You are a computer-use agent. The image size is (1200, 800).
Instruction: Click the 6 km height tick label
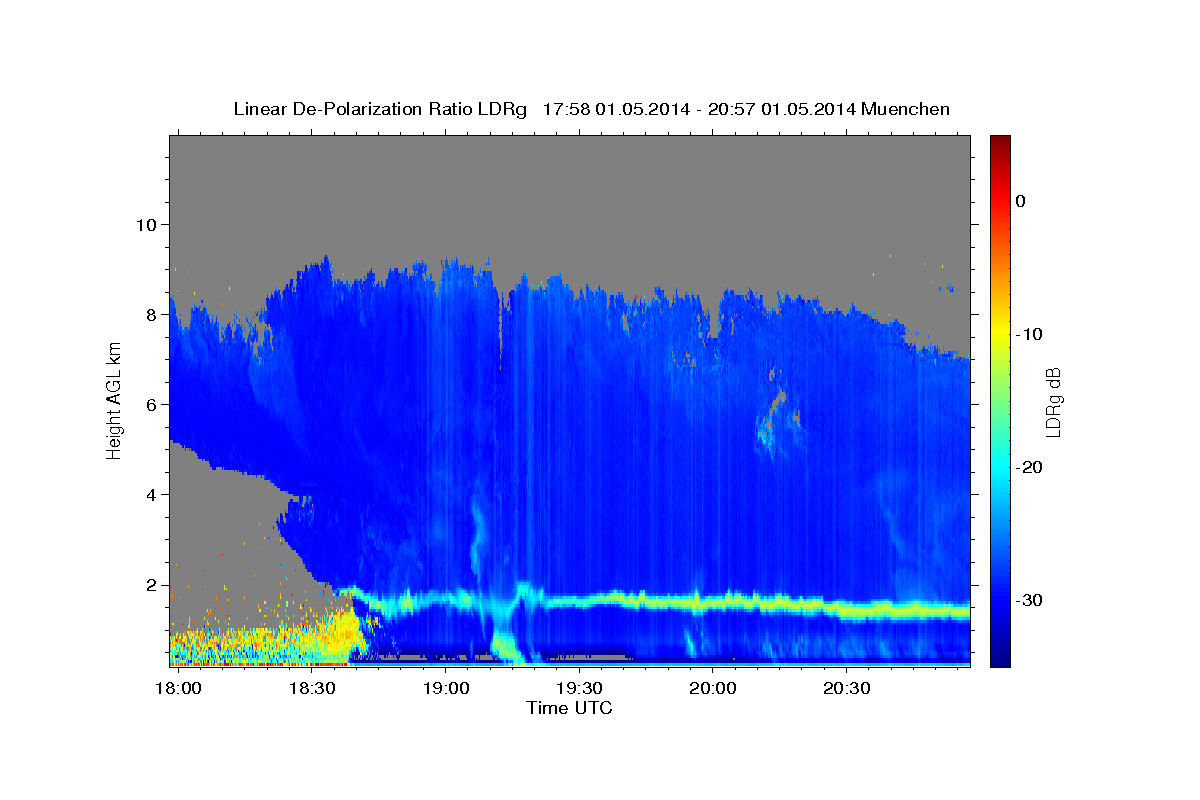(150, 404)
